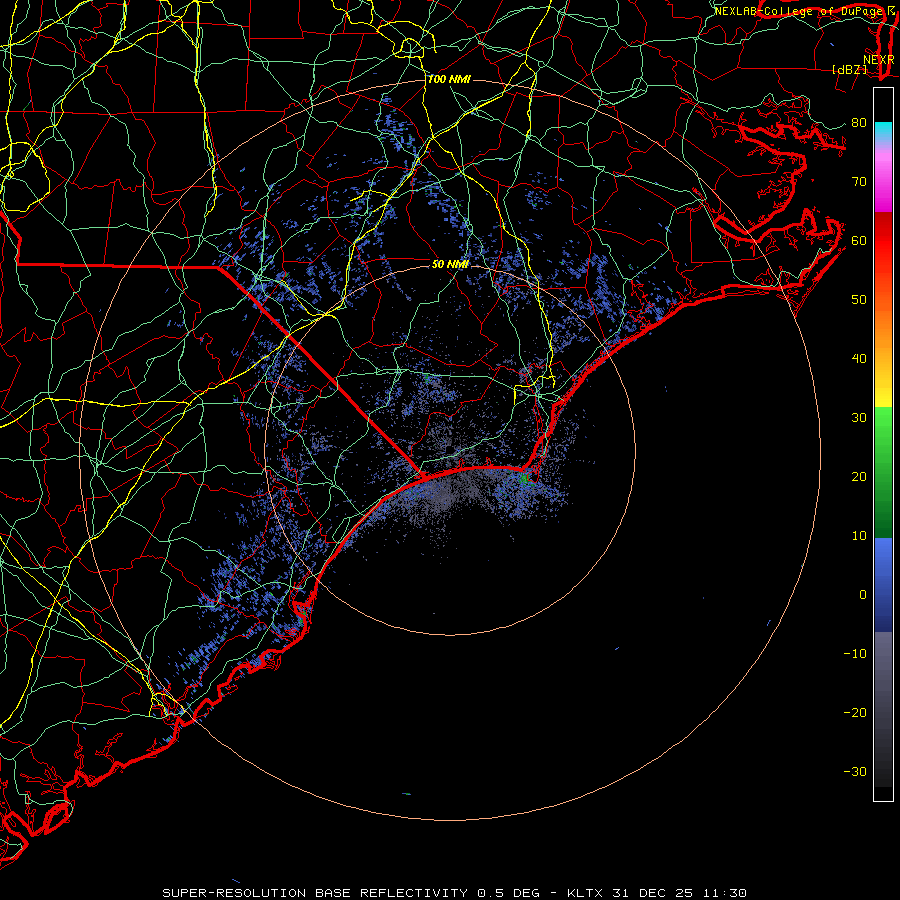Click the 30 value on the dBZ scale
The image size is (900, 900).
(859, 417)
